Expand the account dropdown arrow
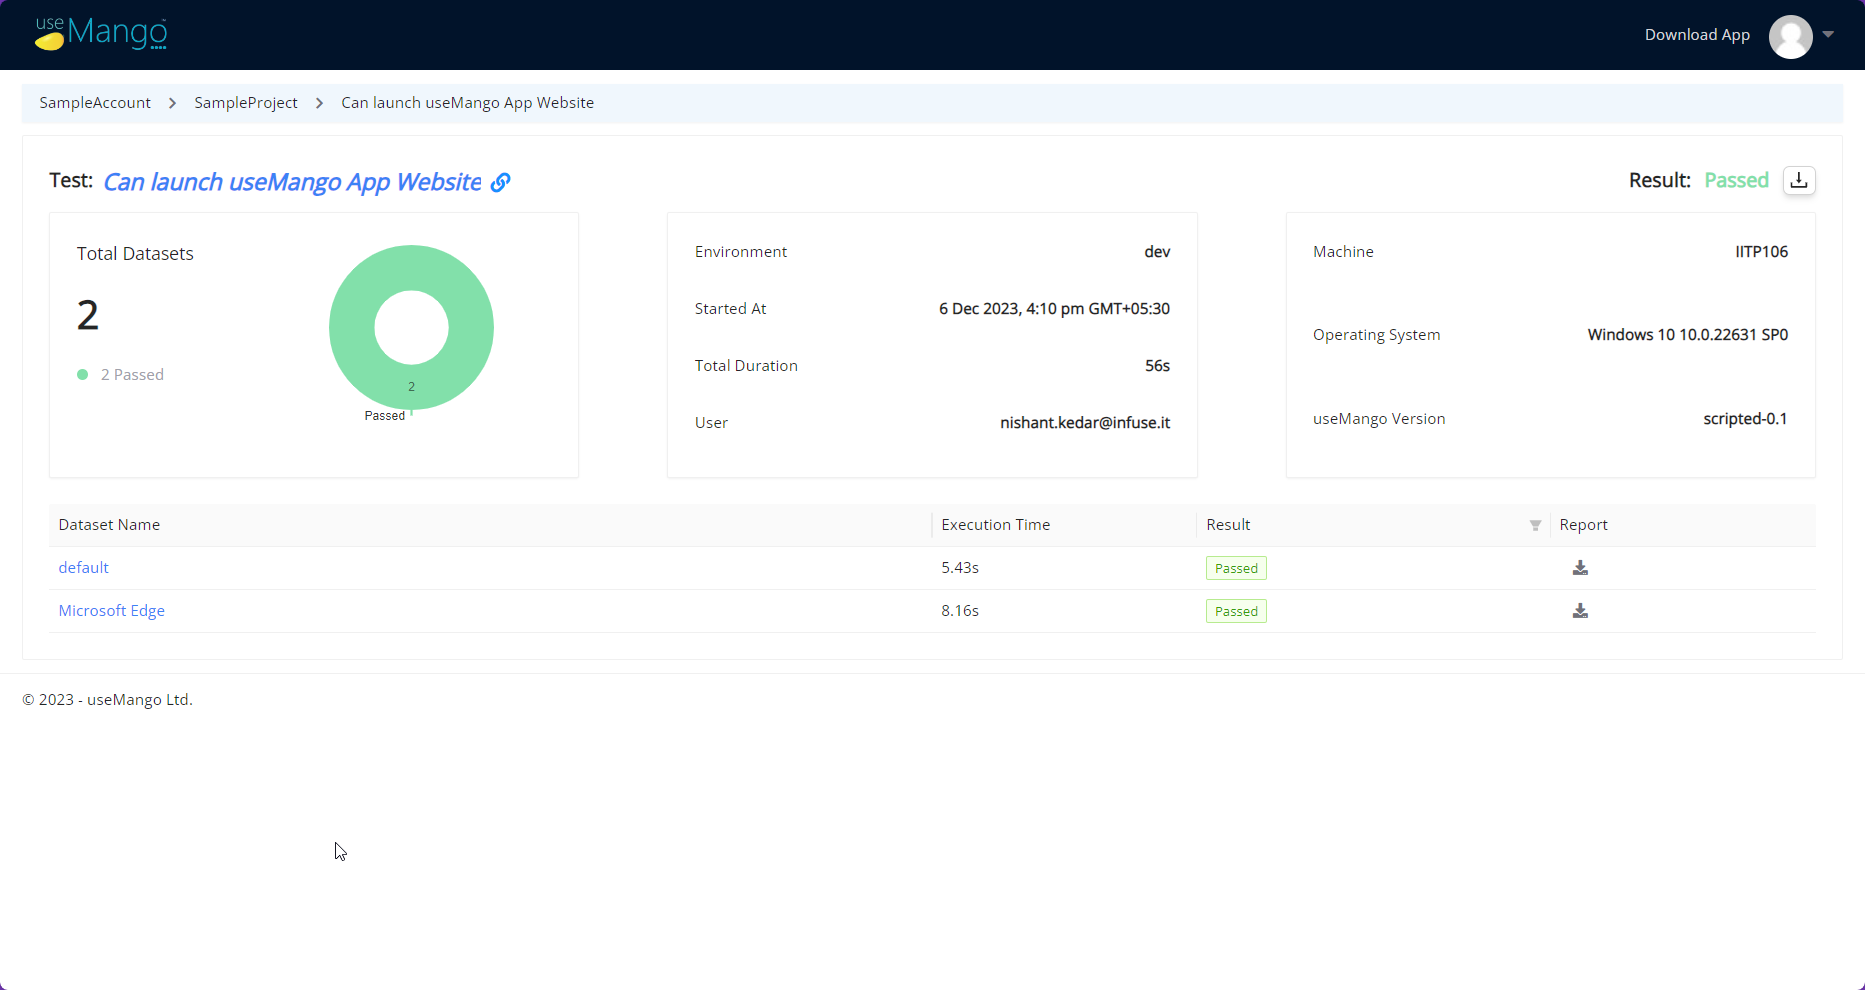Viewport: 1865px width, 990px height. click(1828, 34)
